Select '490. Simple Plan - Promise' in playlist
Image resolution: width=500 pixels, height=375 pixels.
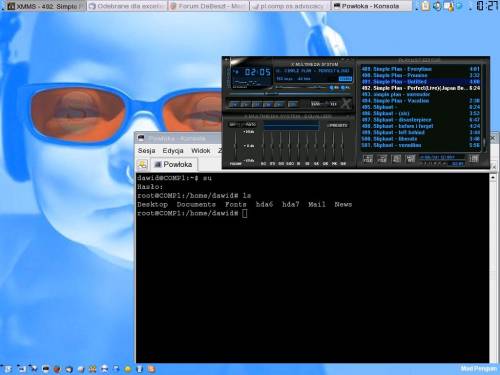(x=421, y=75)
